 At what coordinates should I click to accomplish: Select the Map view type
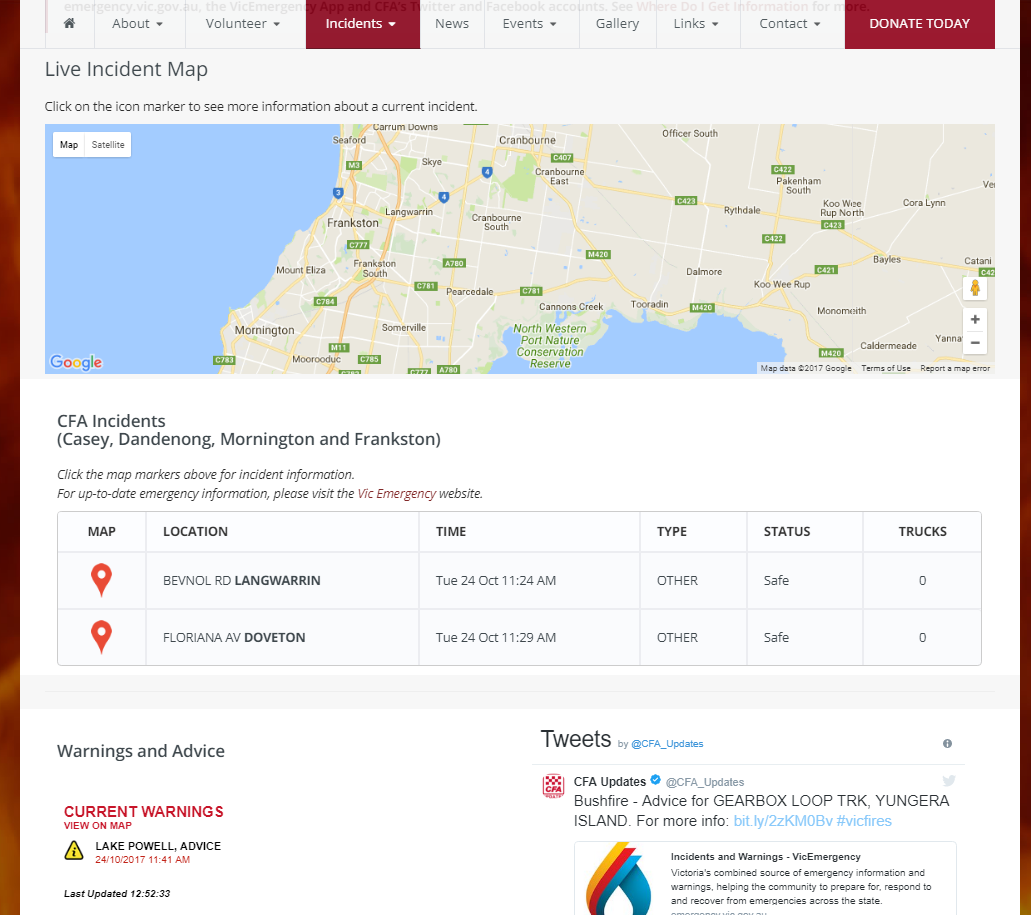pos(69,145)
